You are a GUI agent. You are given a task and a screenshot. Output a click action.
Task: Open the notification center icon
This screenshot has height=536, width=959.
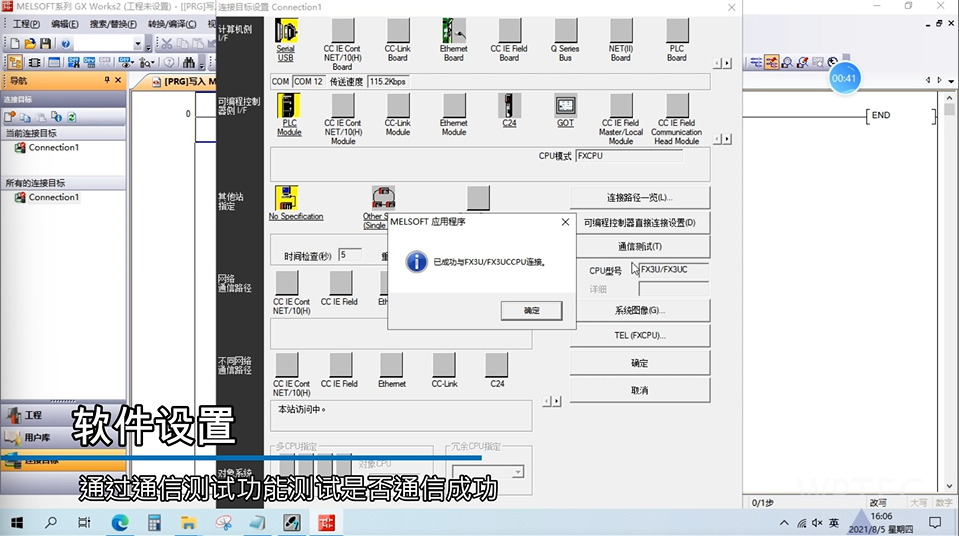pos(935,523)
